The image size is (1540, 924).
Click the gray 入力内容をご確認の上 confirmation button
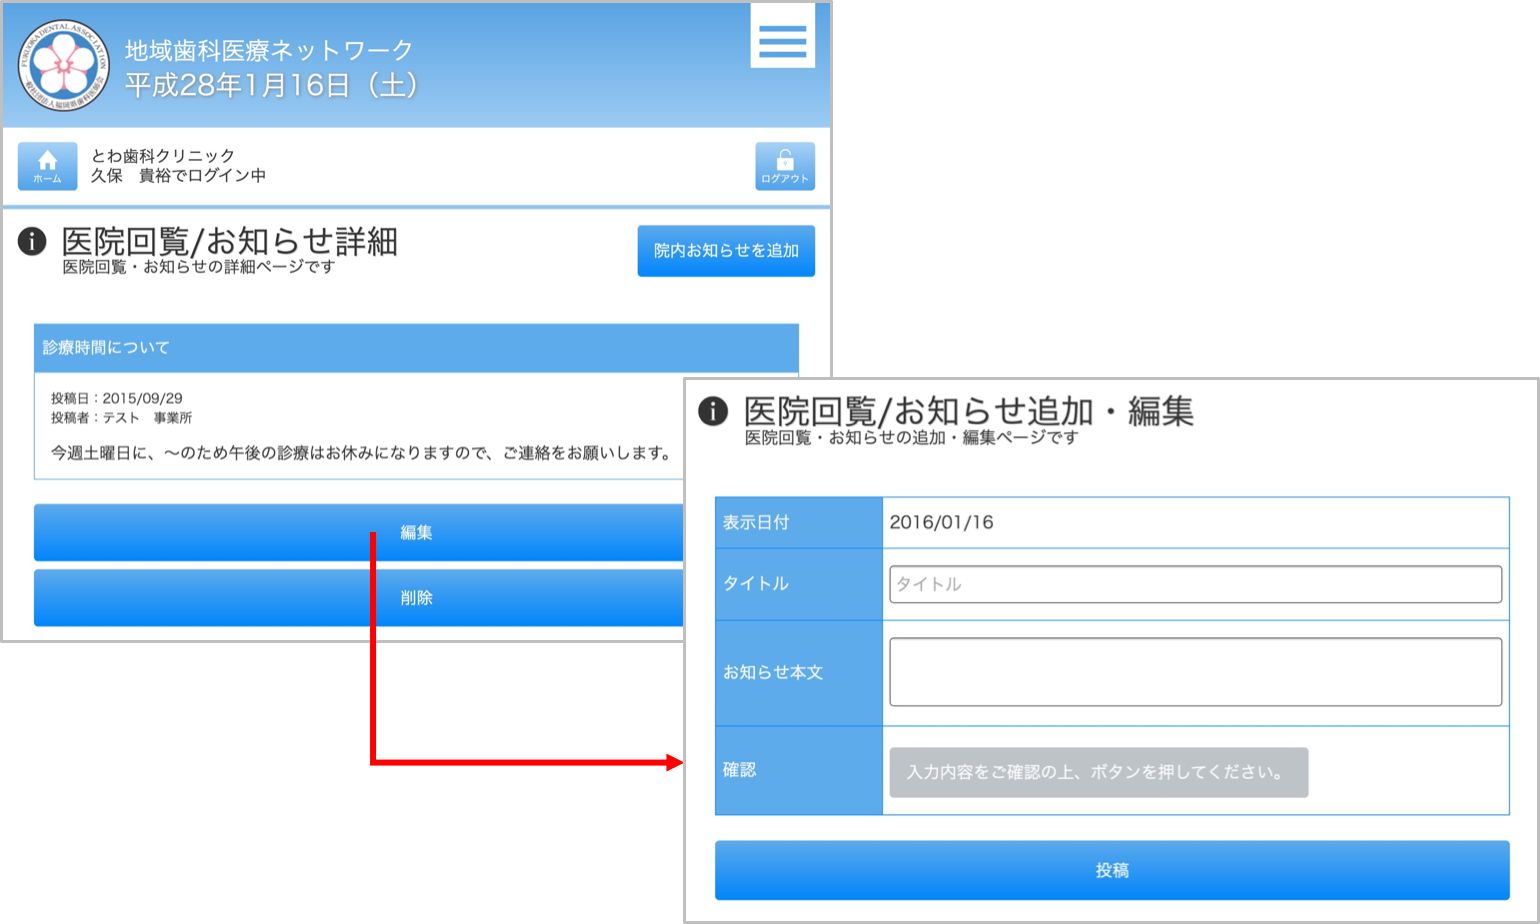pos(1098,772)
